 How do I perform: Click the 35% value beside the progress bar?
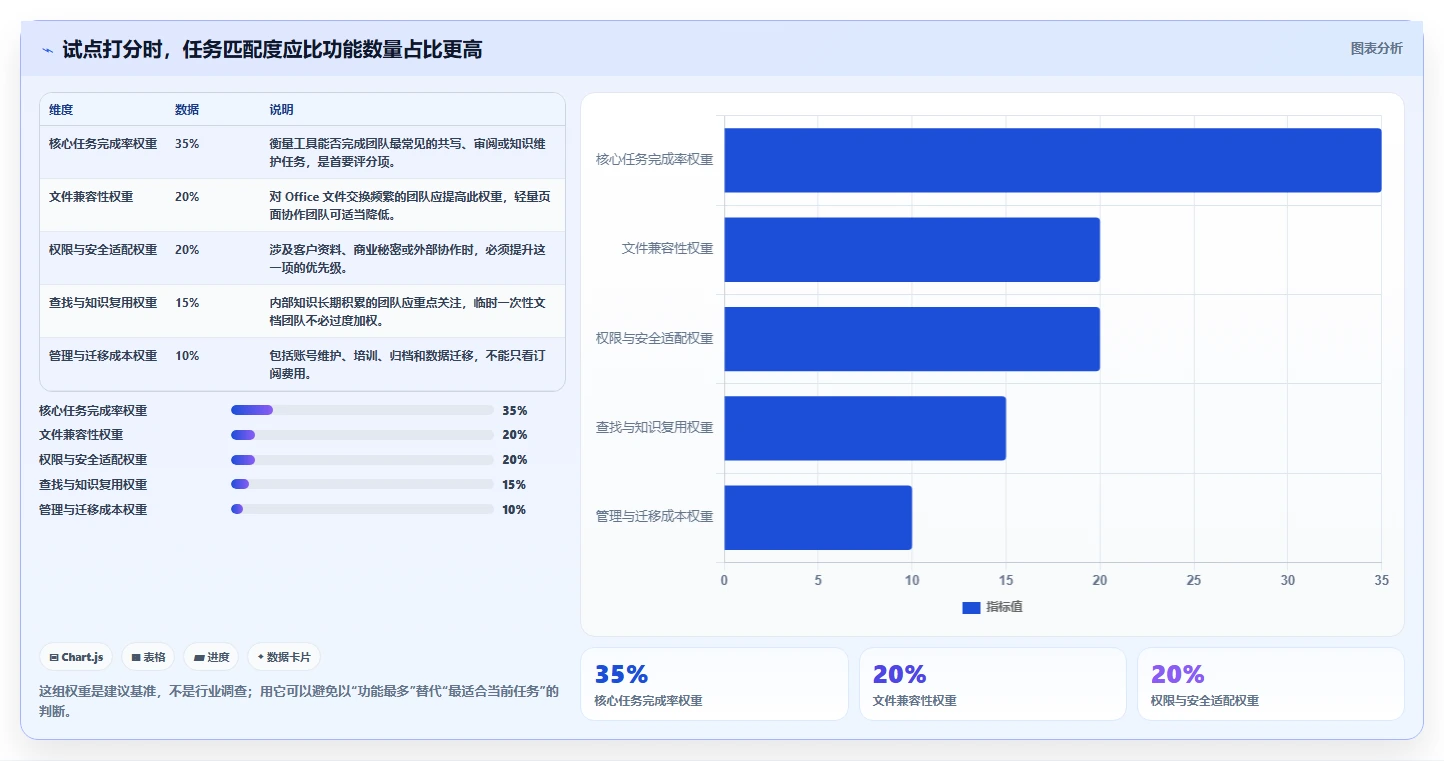click(514, 411)
